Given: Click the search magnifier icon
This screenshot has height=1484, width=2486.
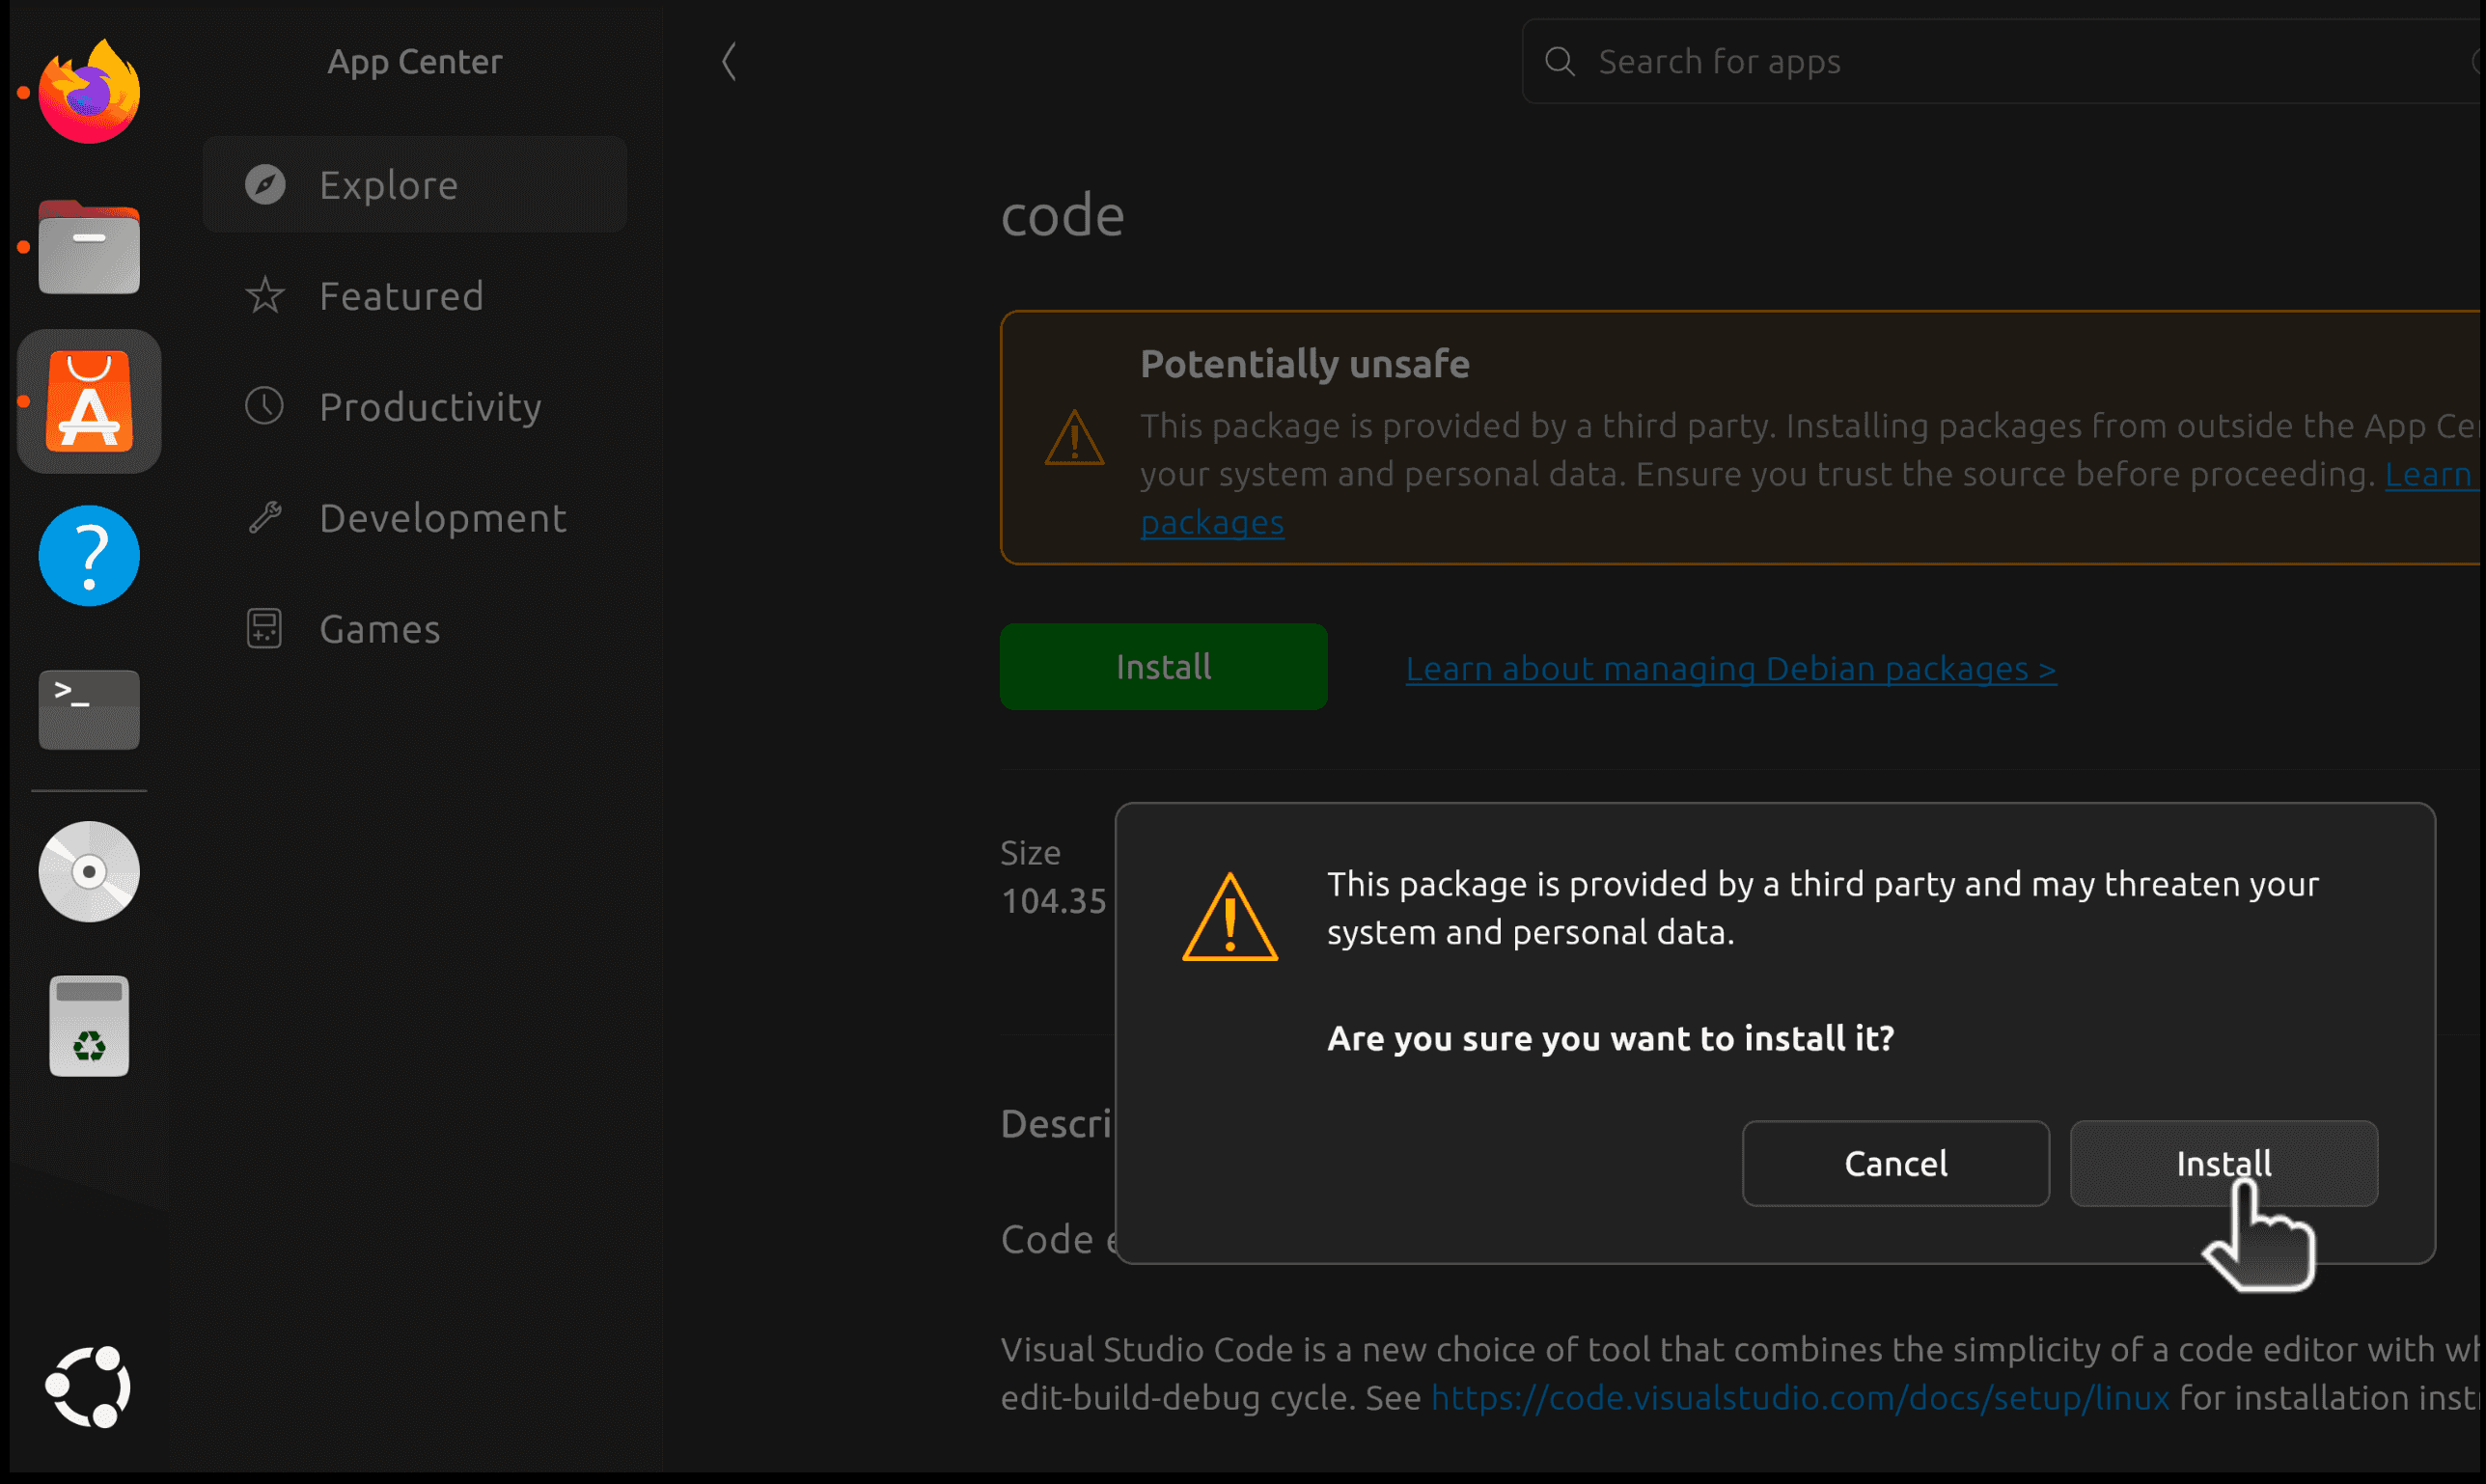Looking at the screenshot, I should pyautogui.click(x=1560, y=62).
